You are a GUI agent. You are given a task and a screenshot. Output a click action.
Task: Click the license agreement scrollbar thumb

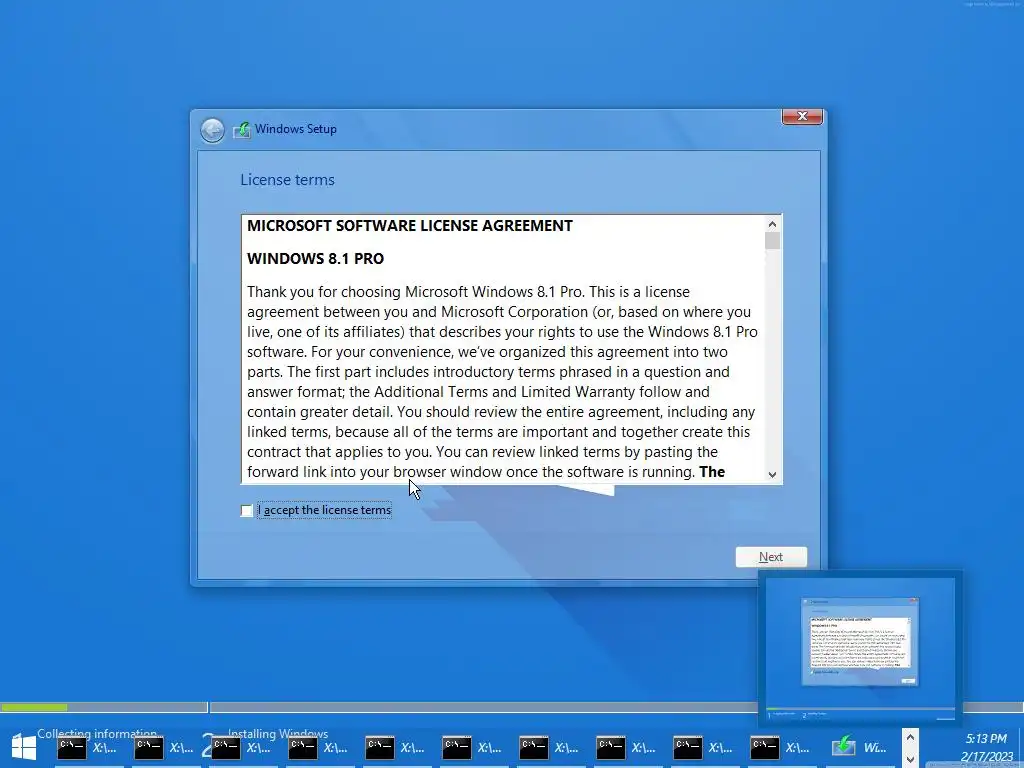[773, 241]
